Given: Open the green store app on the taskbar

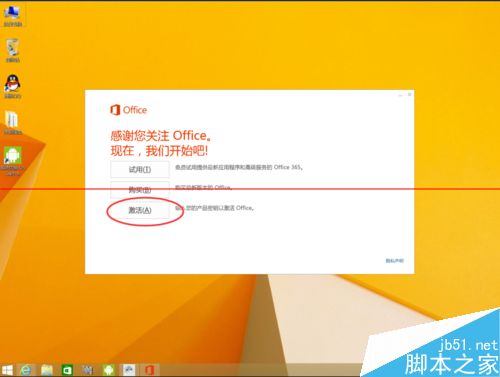Looking at the screenshot, I should tap(67, 370).
